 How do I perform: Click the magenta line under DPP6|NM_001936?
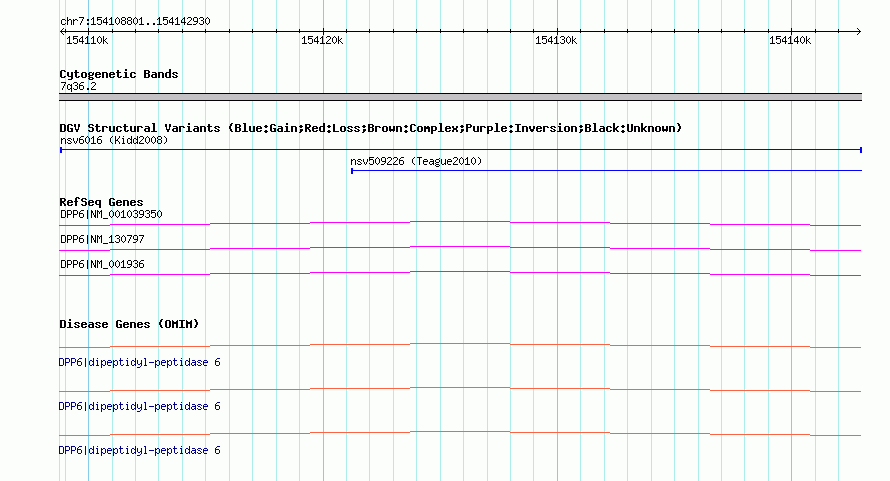460,273
